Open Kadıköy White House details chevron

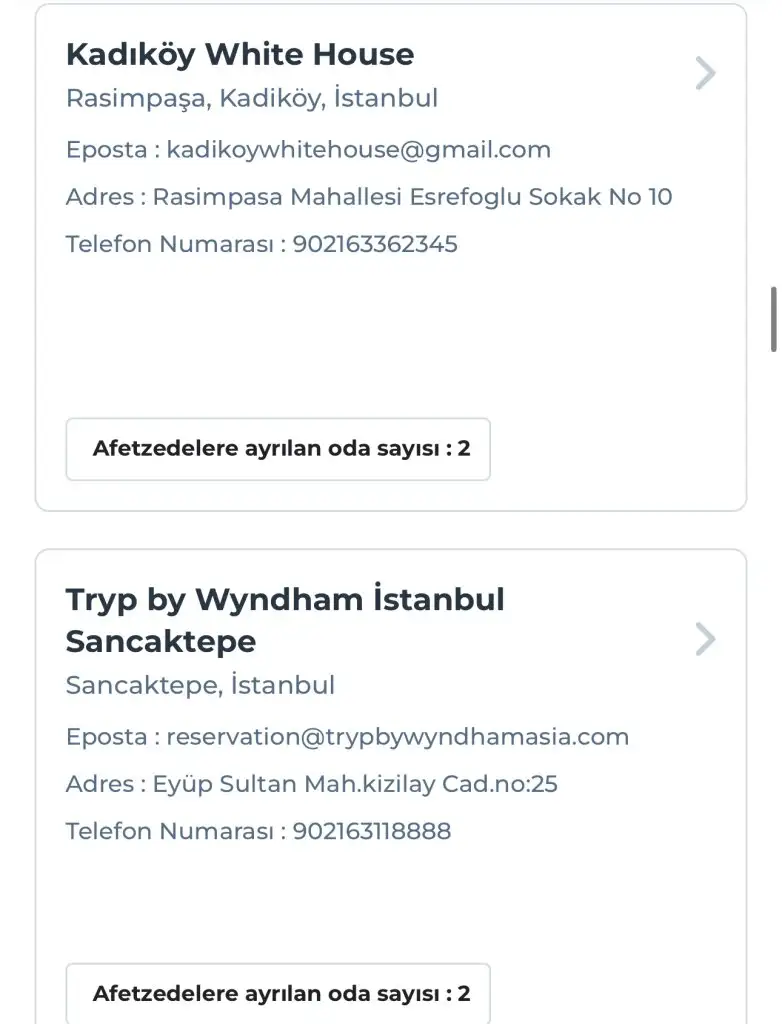705,73
